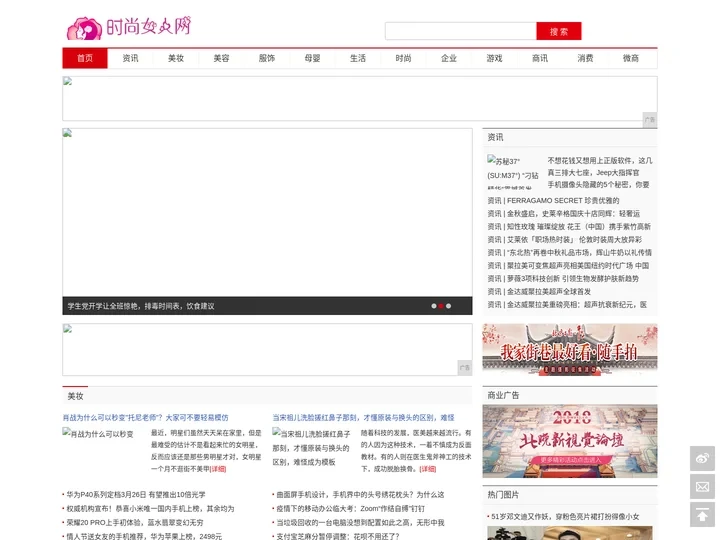Open the 美妆 navigation tab
The height and width of the screenshot is (540, 720).
tap(176, 58)
